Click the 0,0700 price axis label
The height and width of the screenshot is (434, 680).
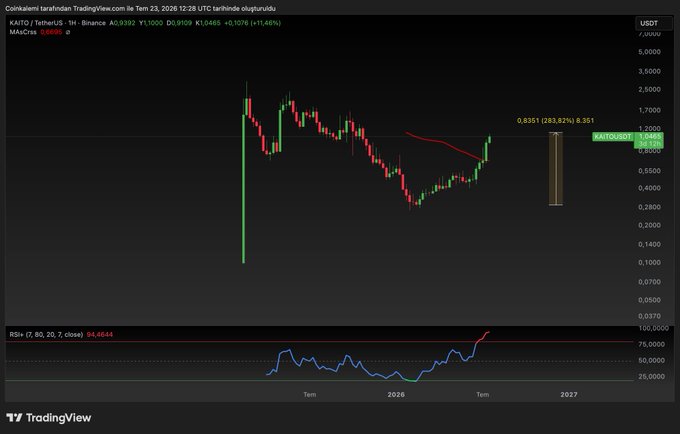[x=649, y=281]
